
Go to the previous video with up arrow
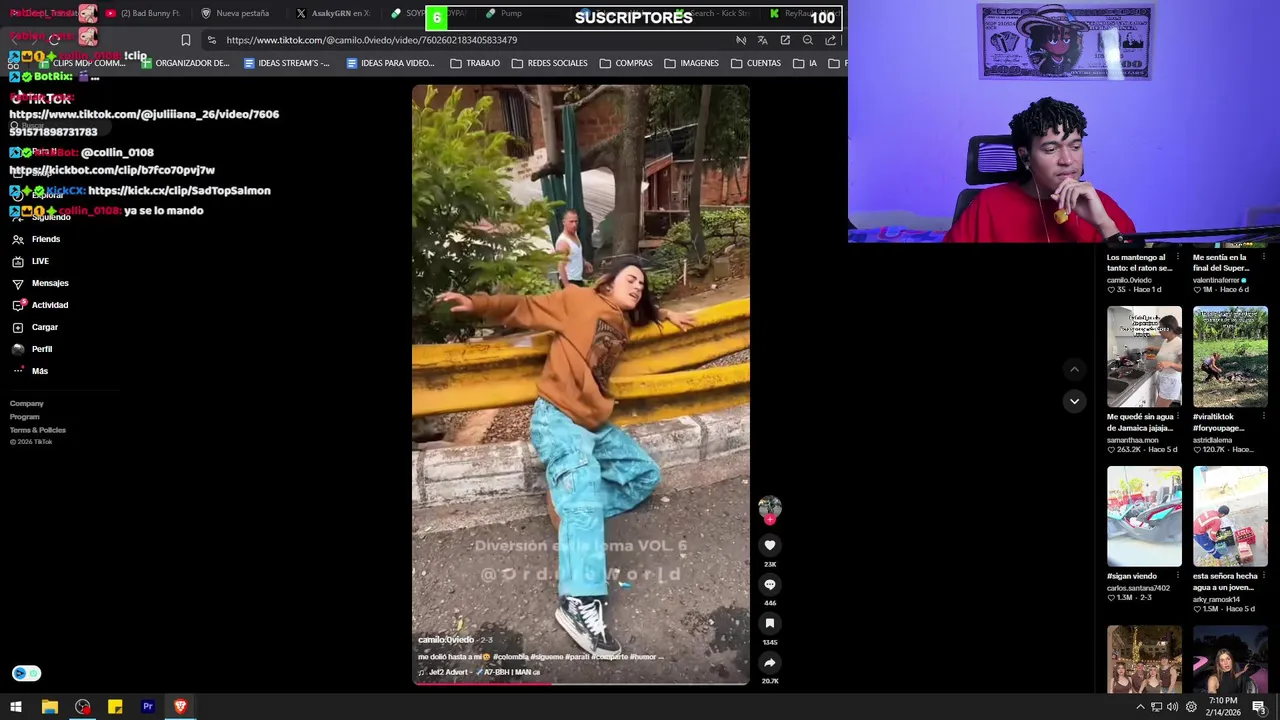coord(1074,369)
